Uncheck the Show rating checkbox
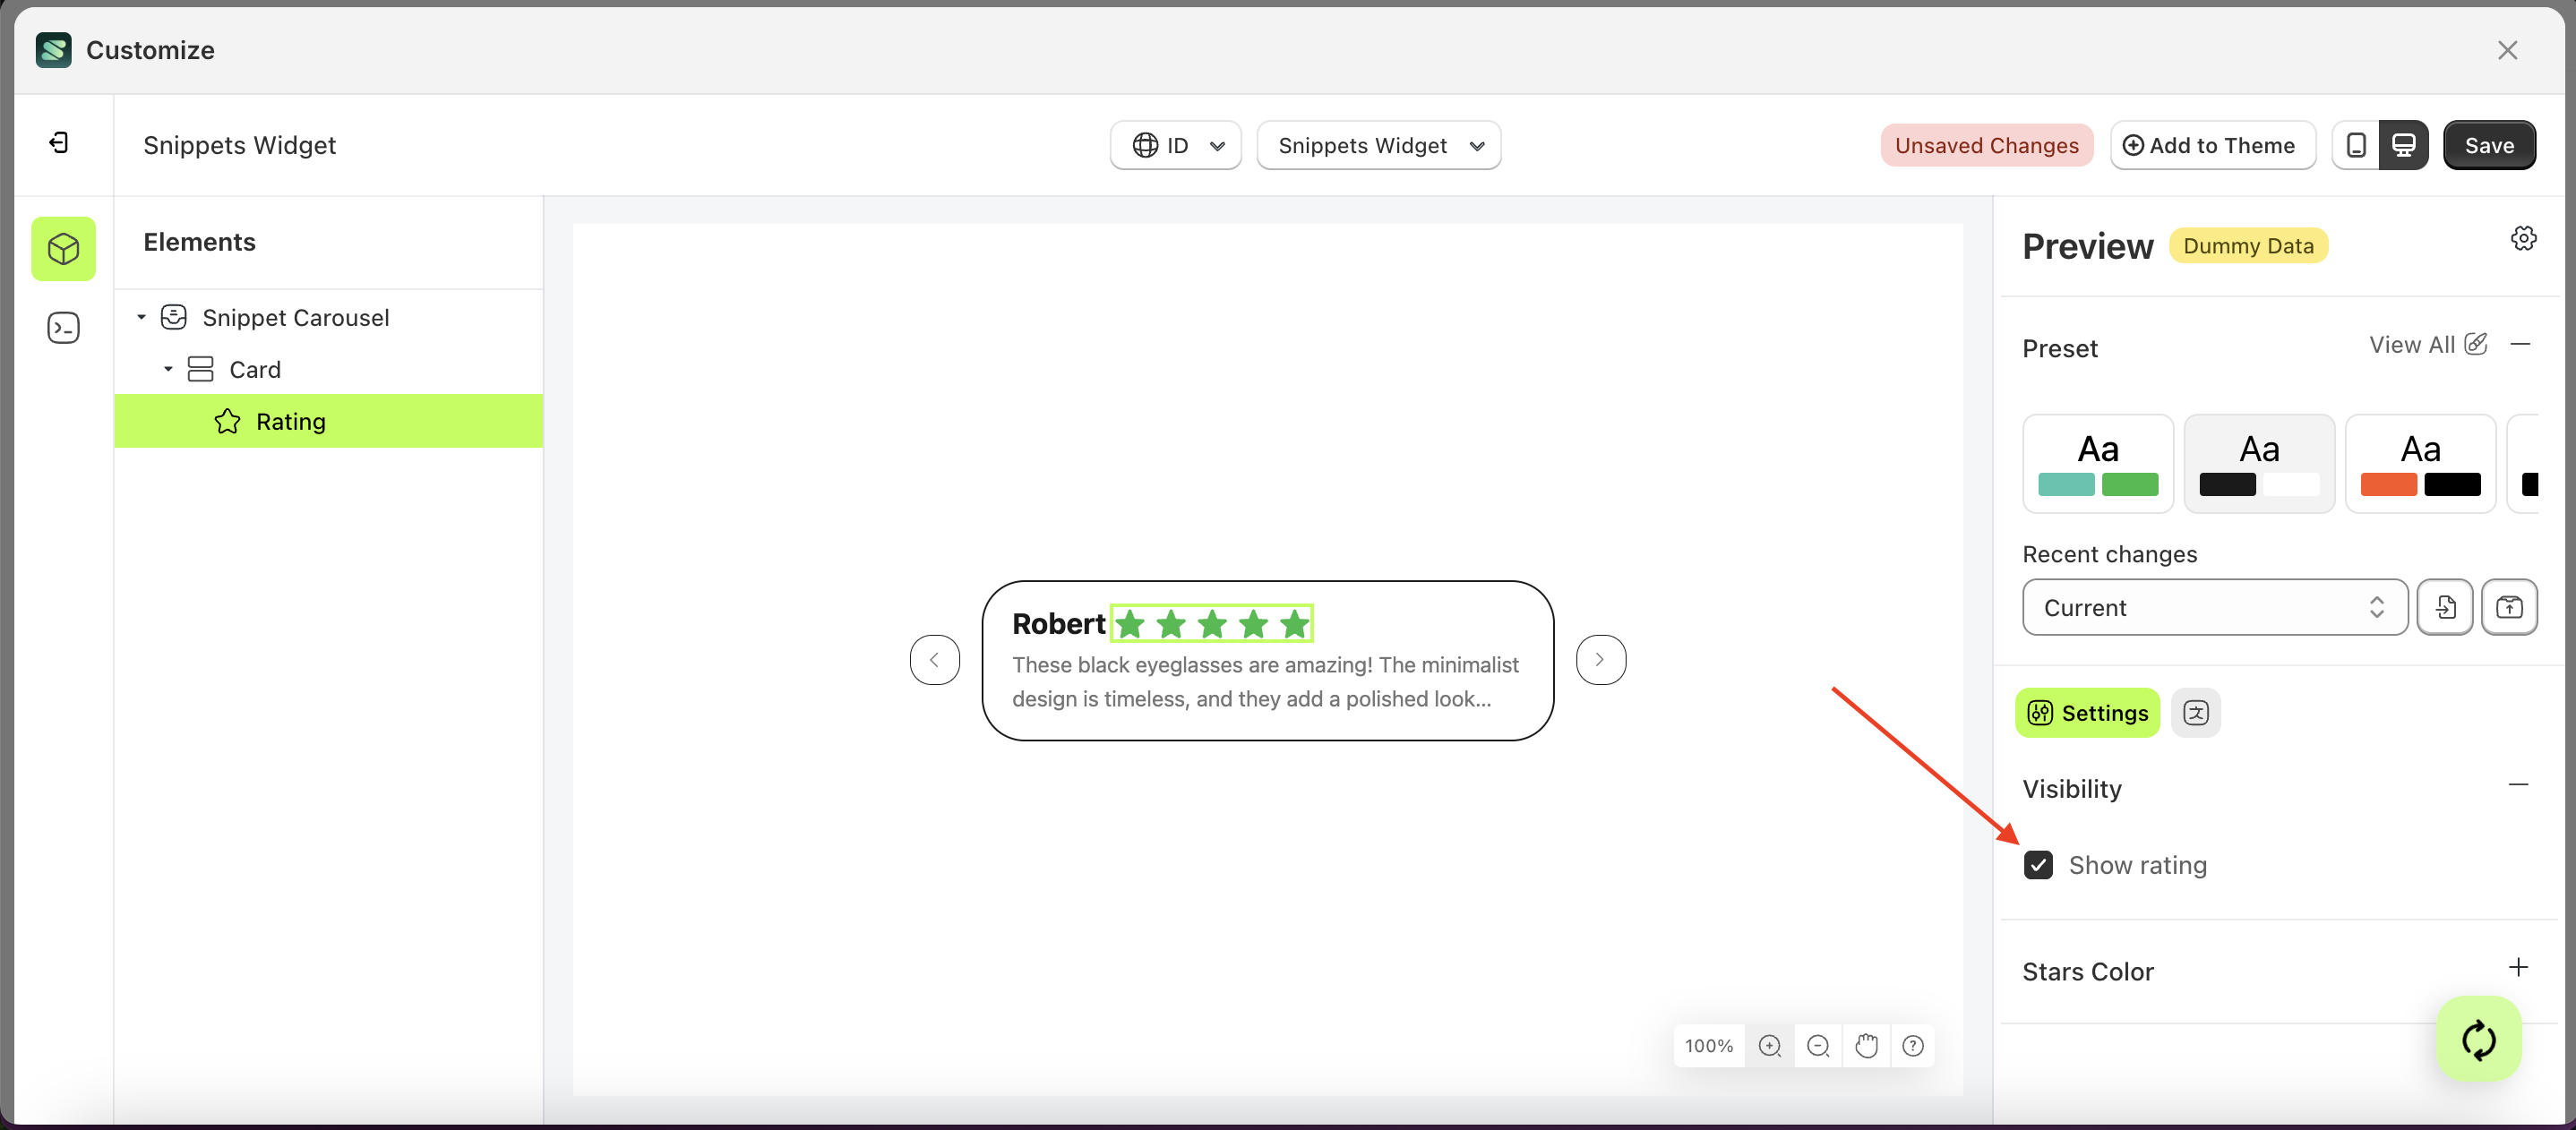Viewport: 2576px width, 1130px height. [2039, 864]
